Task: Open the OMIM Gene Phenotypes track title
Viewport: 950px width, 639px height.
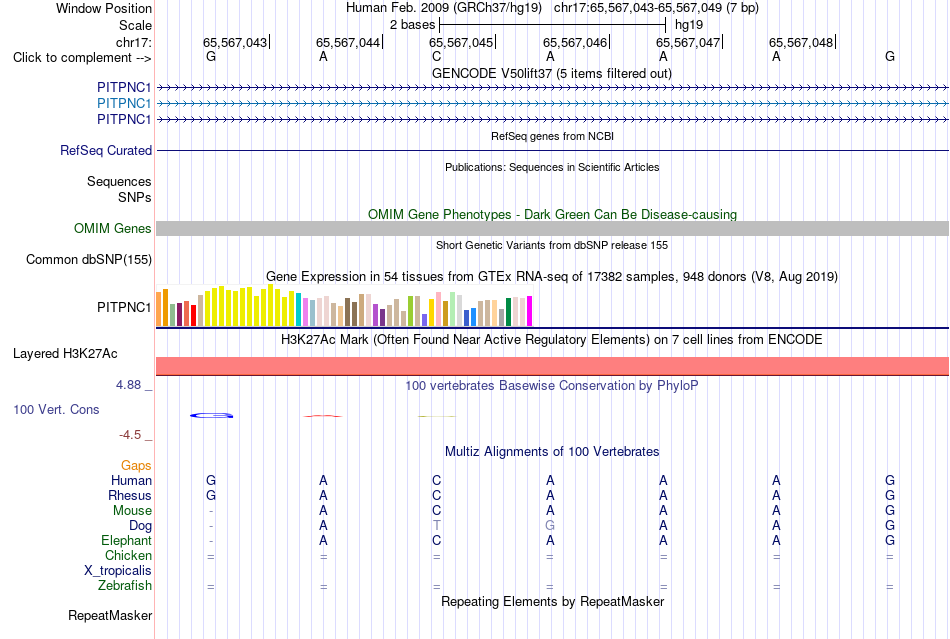Action: 552,214
